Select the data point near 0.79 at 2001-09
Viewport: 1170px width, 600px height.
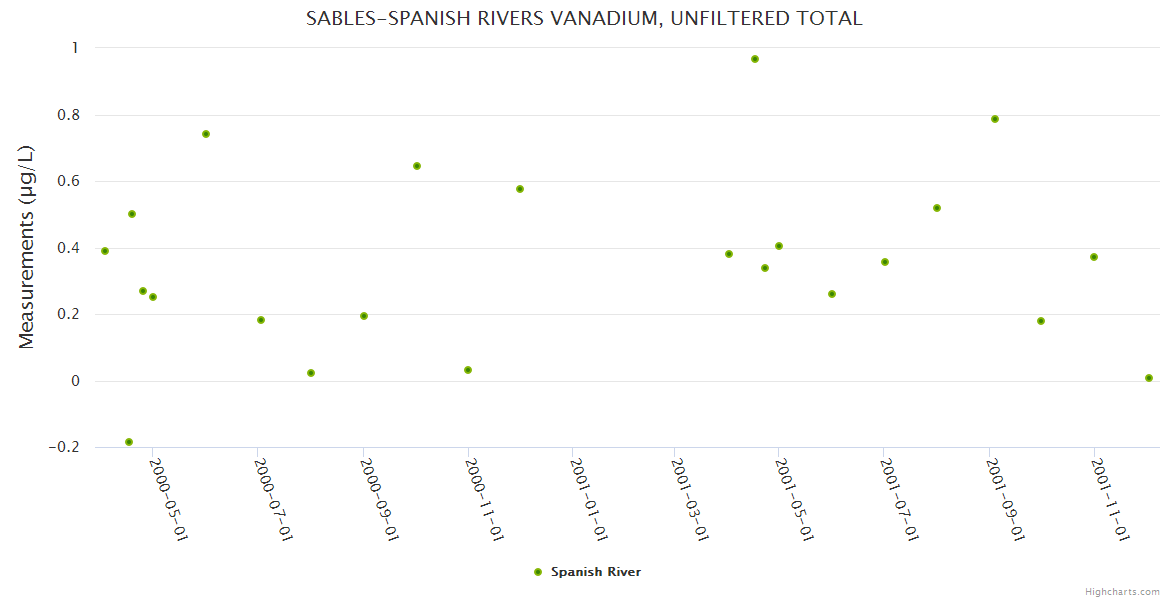click(995, 119)
